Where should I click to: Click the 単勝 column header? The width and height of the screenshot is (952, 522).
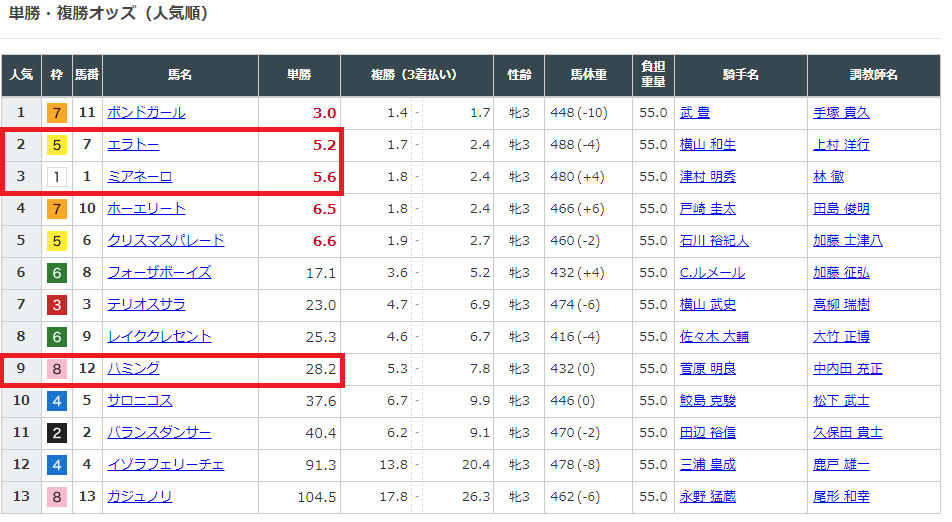(x=299, y=75)
